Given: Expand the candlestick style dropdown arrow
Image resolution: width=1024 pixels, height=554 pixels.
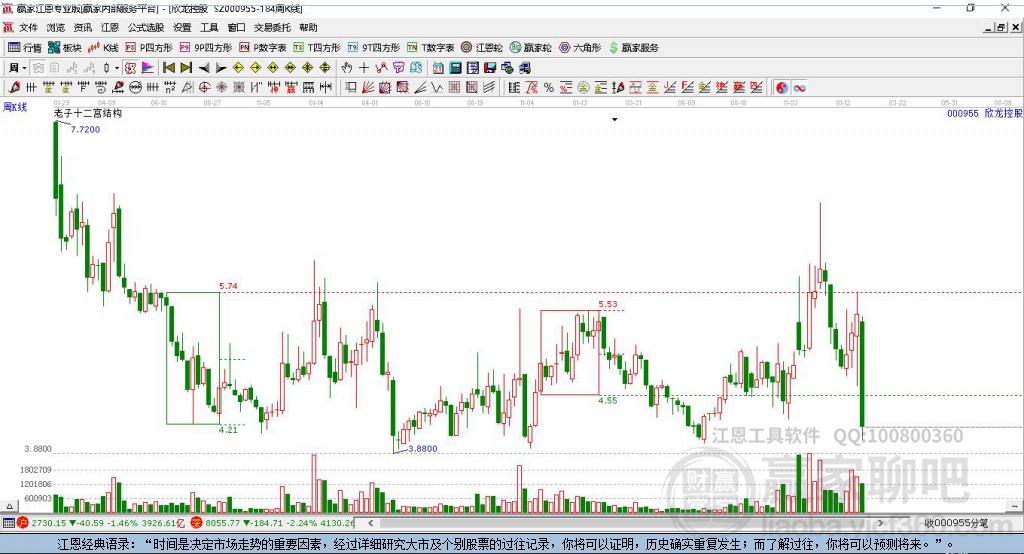Looking at the screenshot, I should click(x=117, y=68).
